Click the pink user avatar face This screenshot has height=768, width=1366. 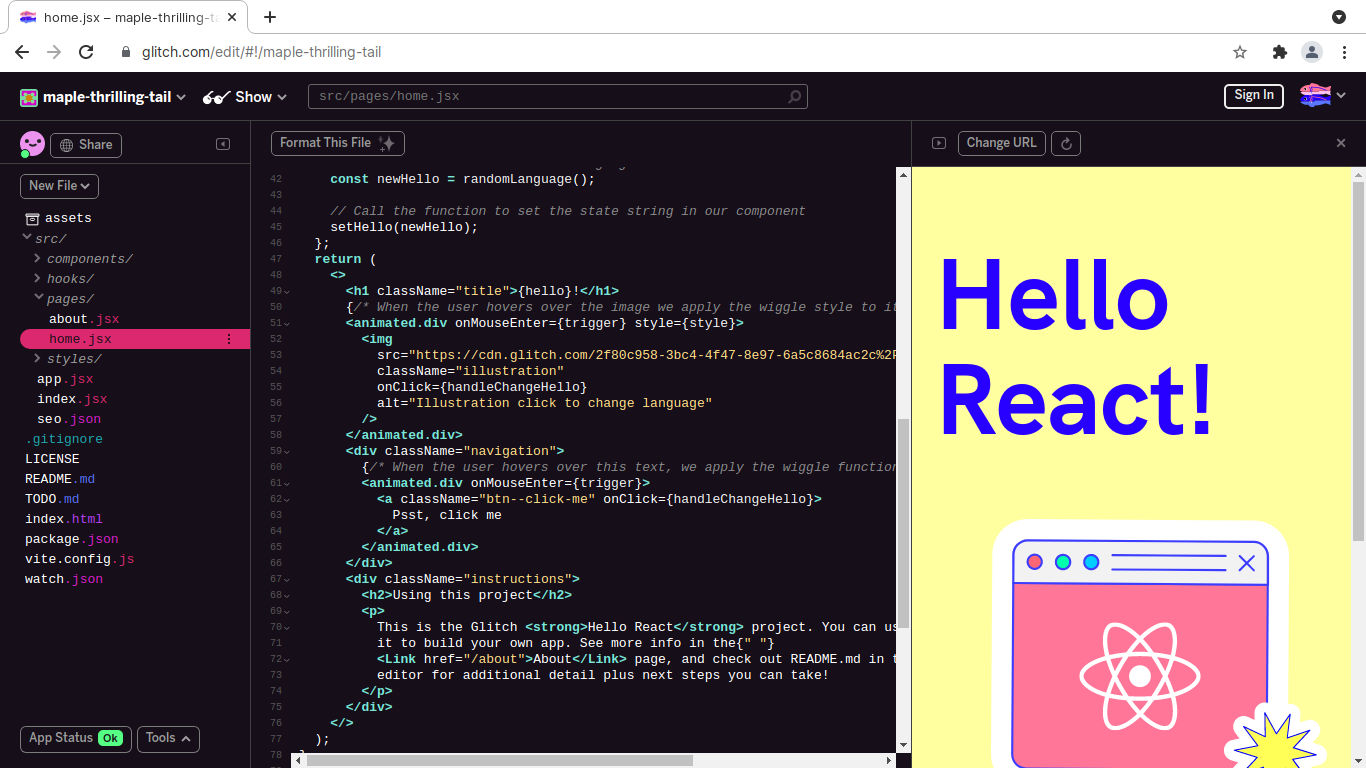click(32, 144)
